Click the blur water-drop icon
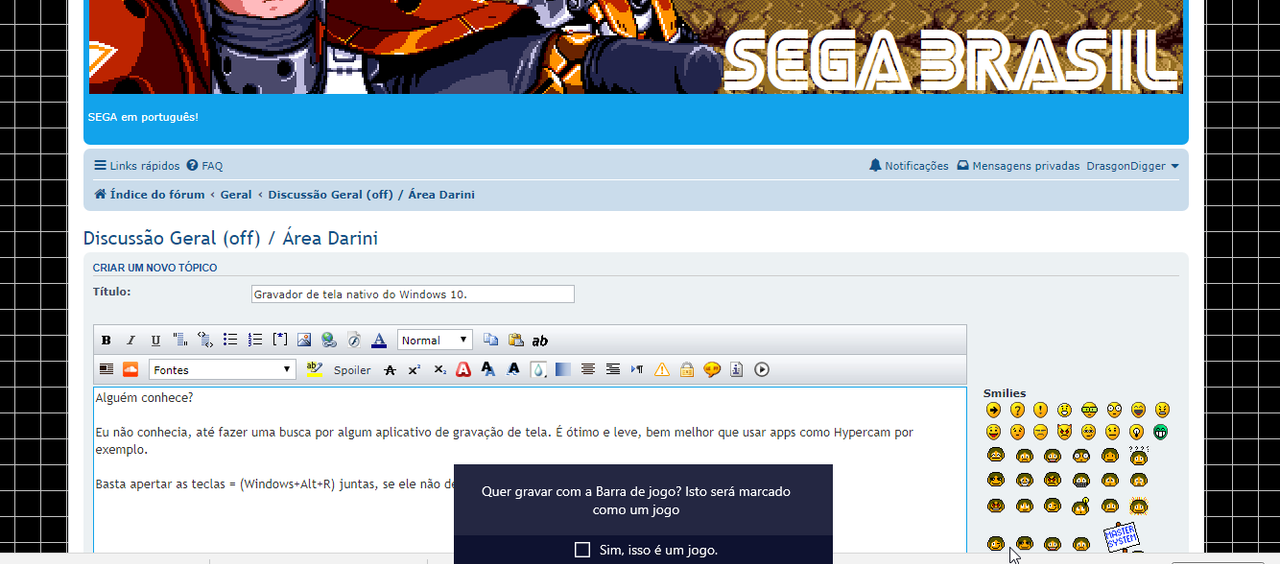The width and height of the screenshot is (1280, 564). 538,369
